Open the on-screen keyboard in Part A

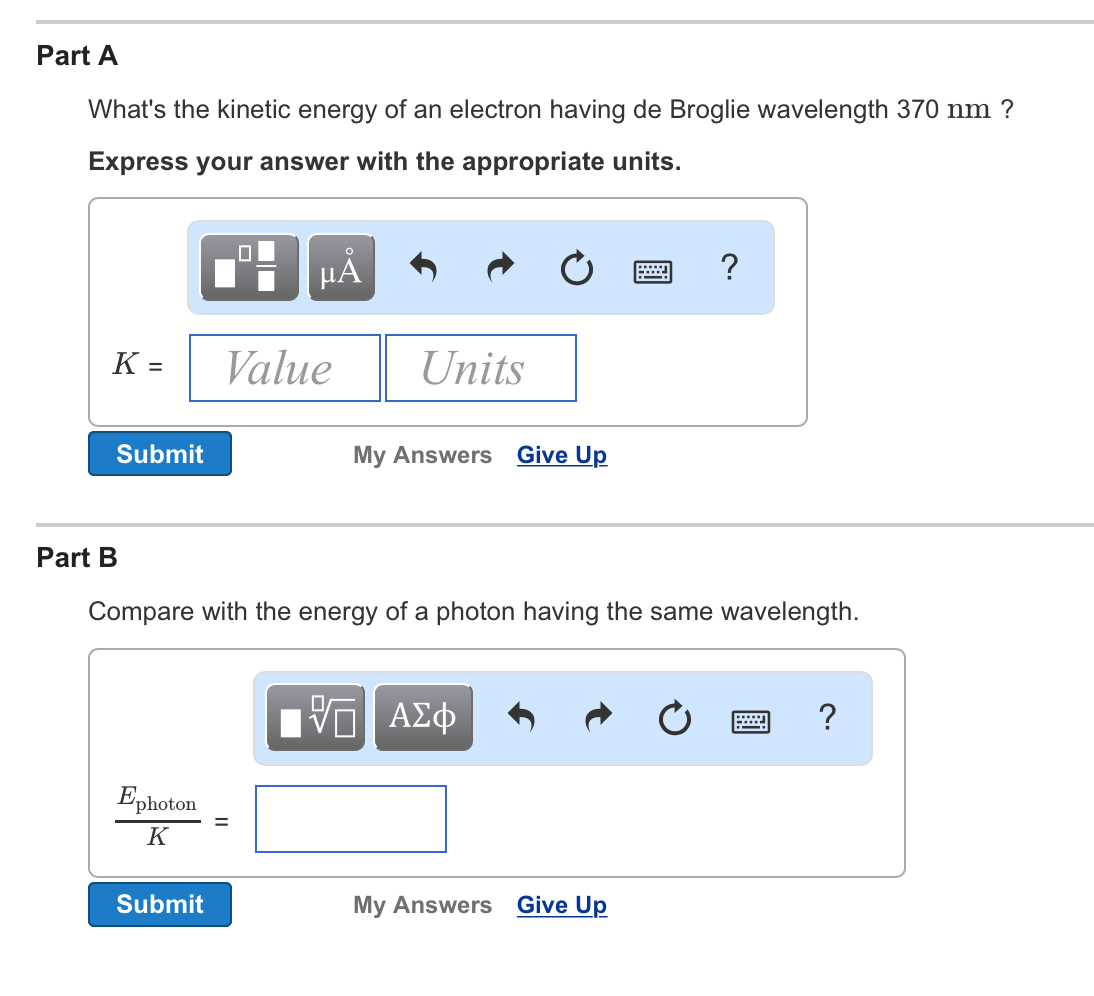[x=652, y=269]
